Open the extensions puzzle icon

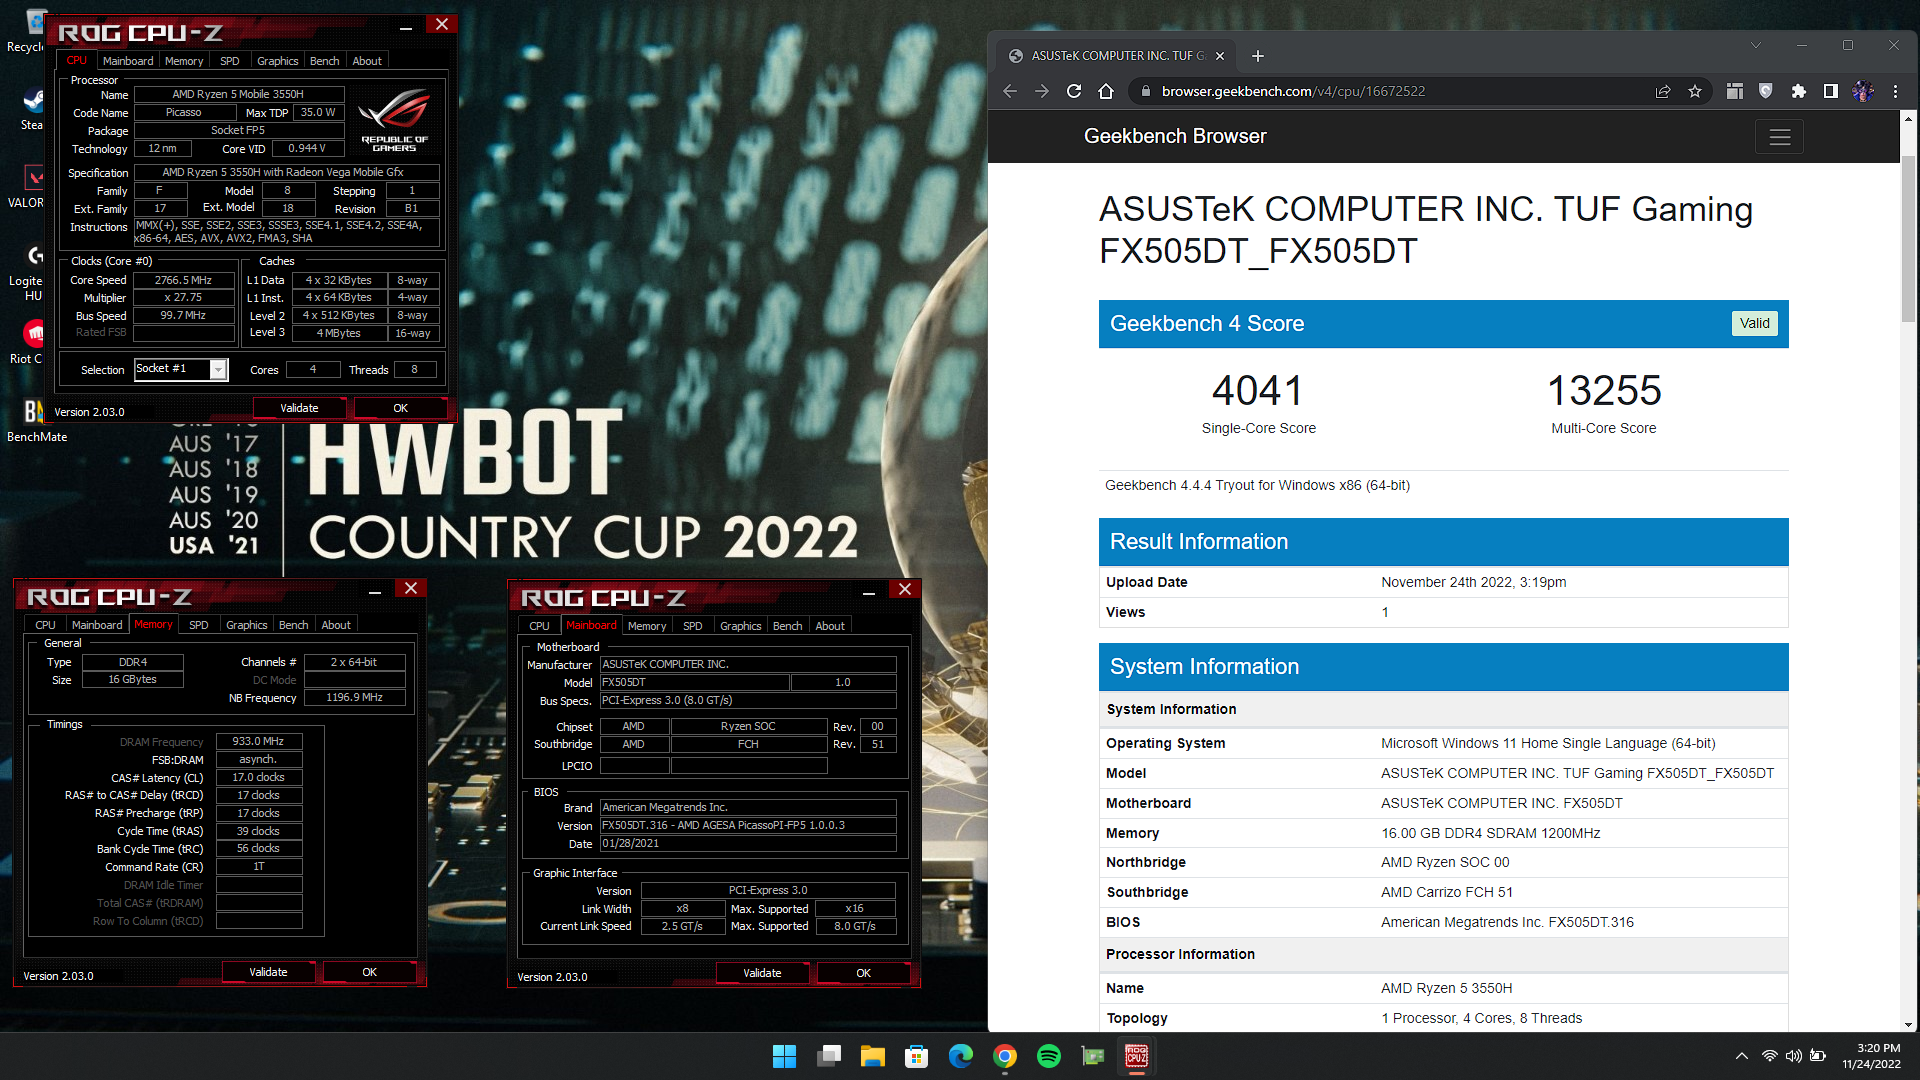[x=1799, y=91]
